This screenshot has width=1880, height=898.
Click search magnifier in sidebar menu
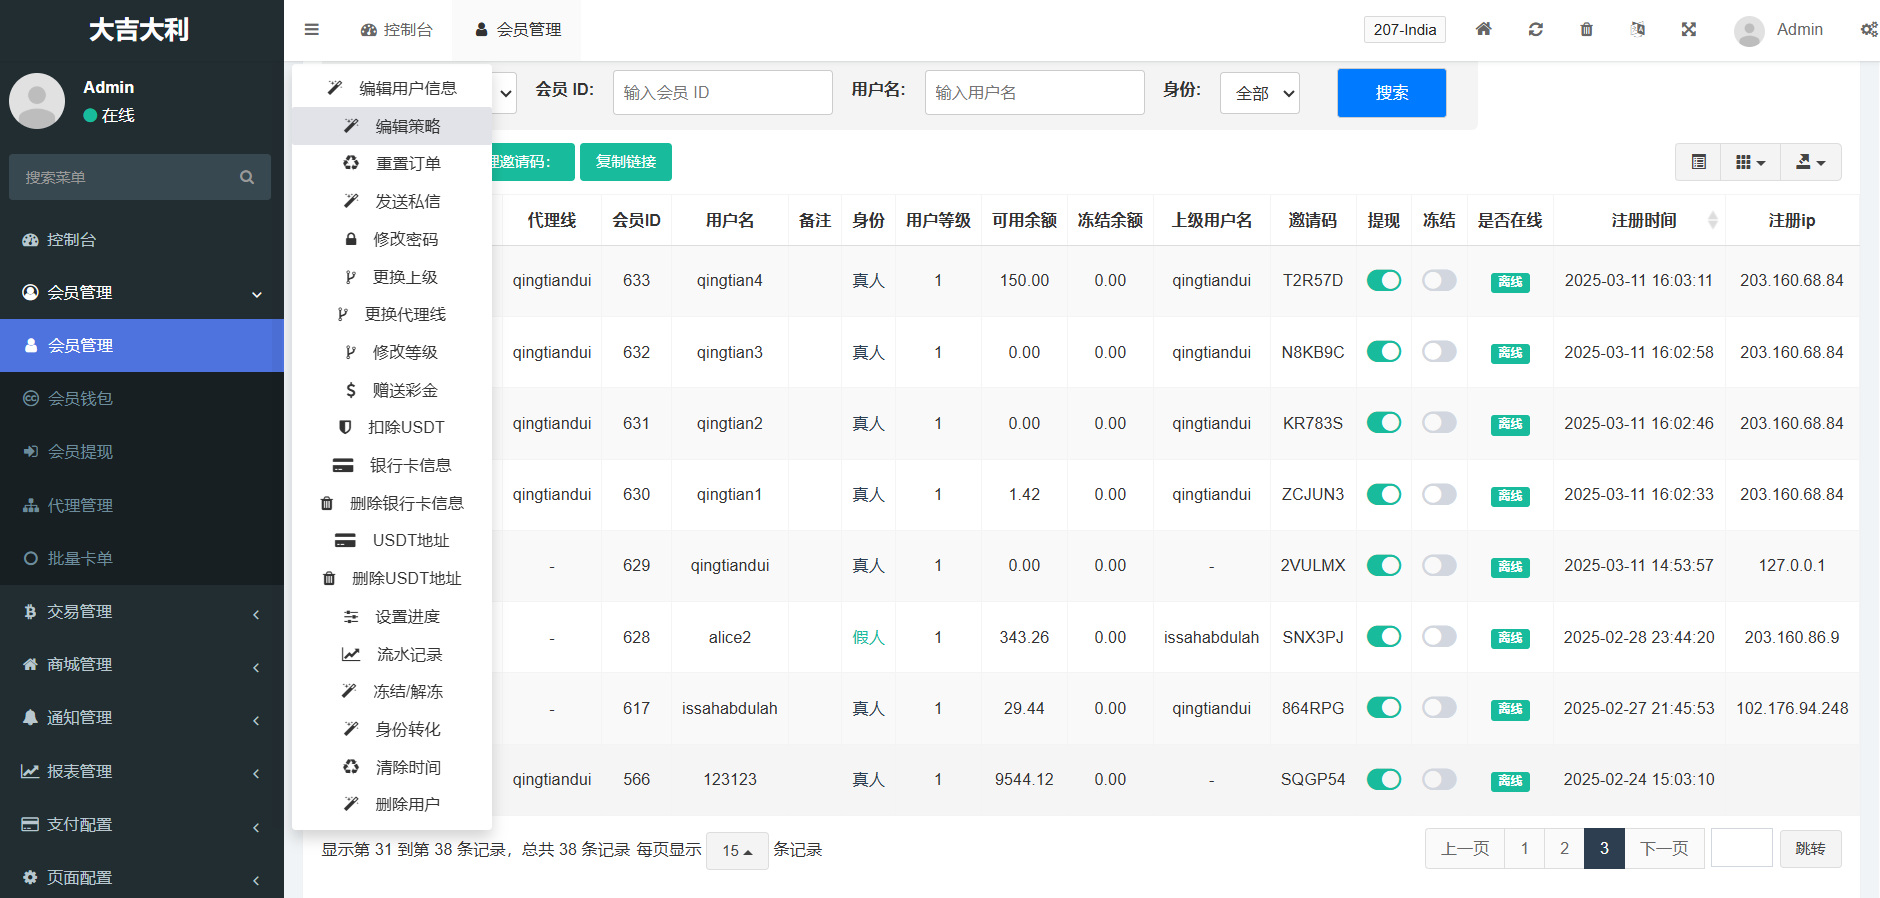247,177
